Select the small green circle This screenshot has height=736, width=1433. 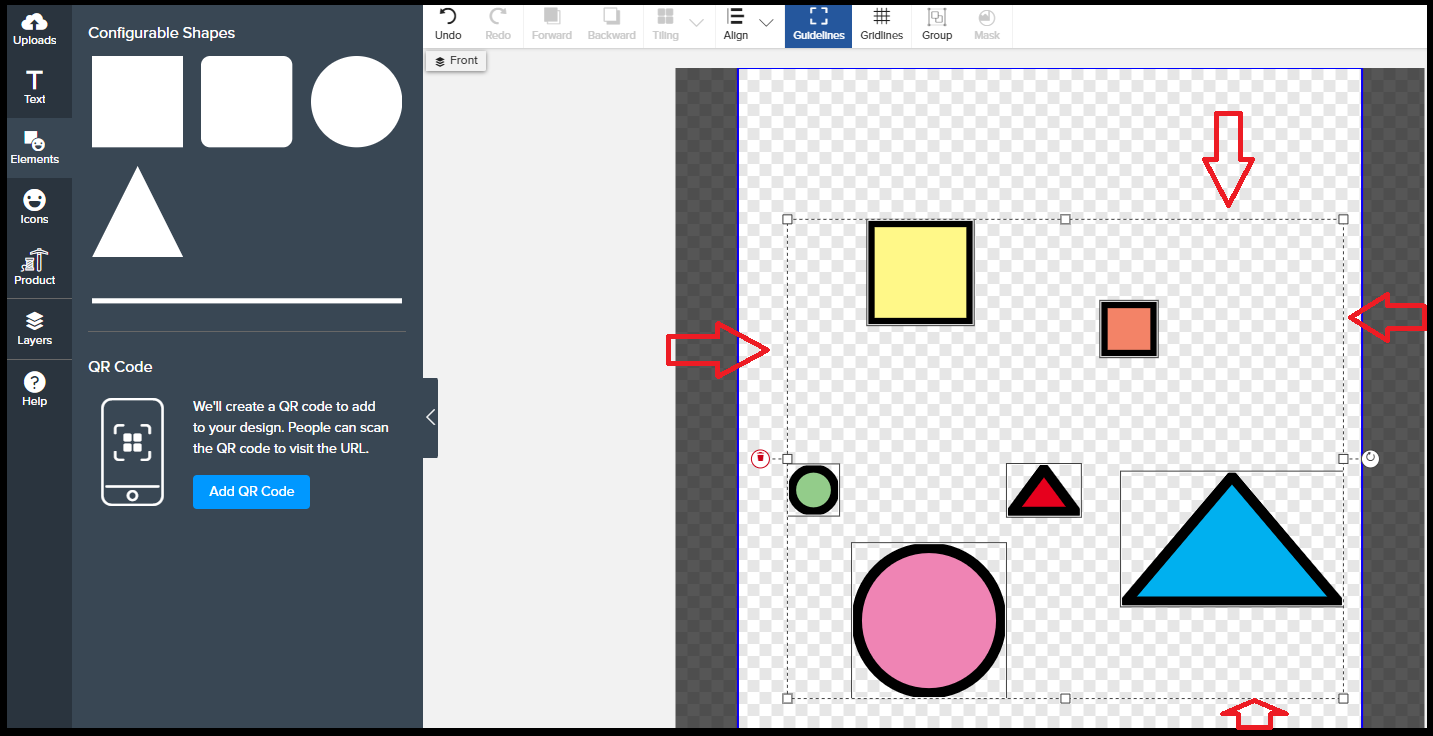pyautogui.click(x=814, y=490)
